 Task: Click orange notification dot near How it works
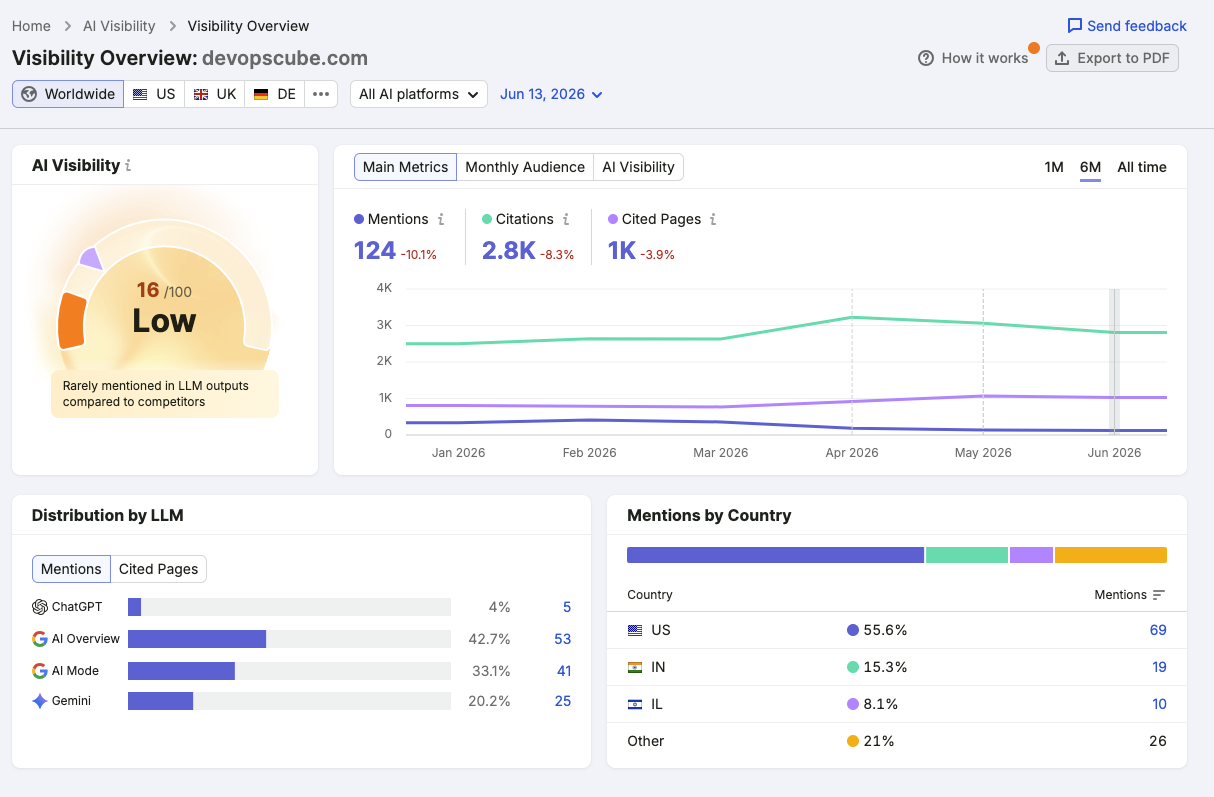1034,47
